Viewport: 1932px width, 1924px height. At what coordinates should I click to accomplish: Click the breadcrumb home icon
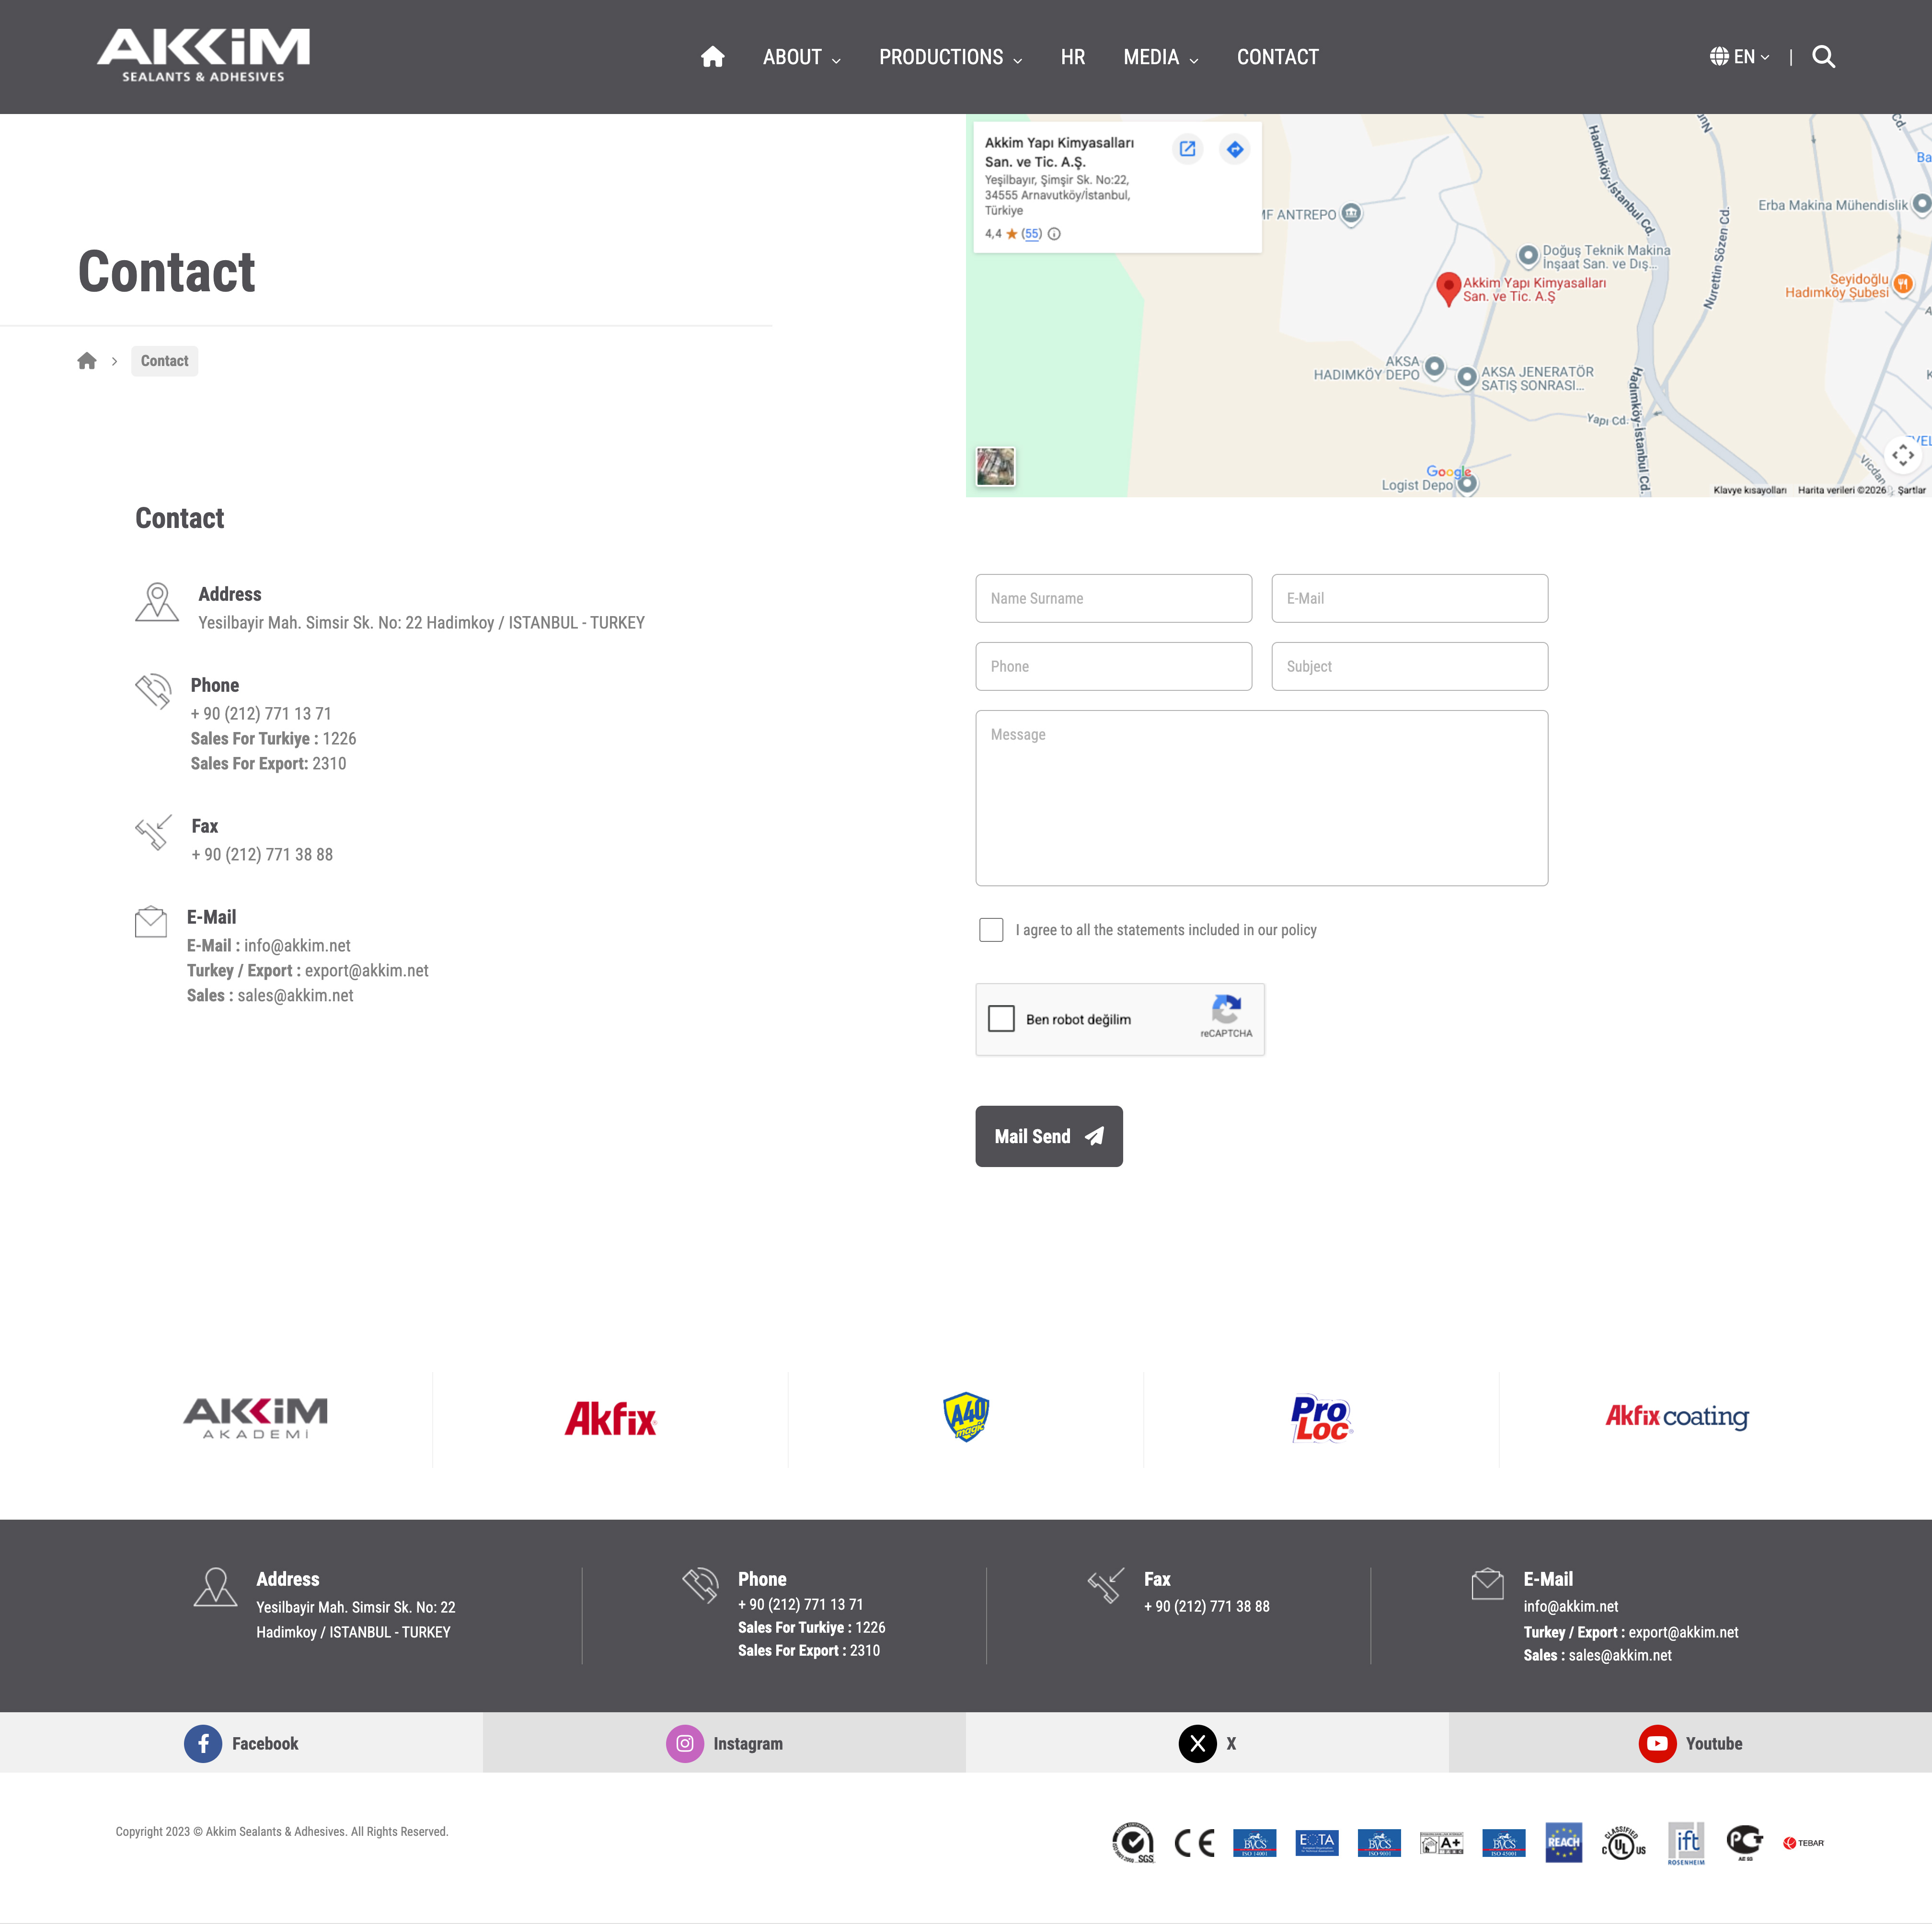(87, 361)
